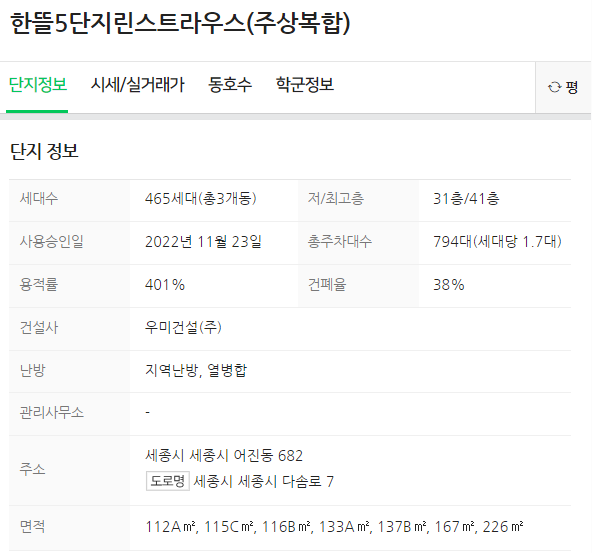Switch to the 동호수 tab

pos(230,85)
